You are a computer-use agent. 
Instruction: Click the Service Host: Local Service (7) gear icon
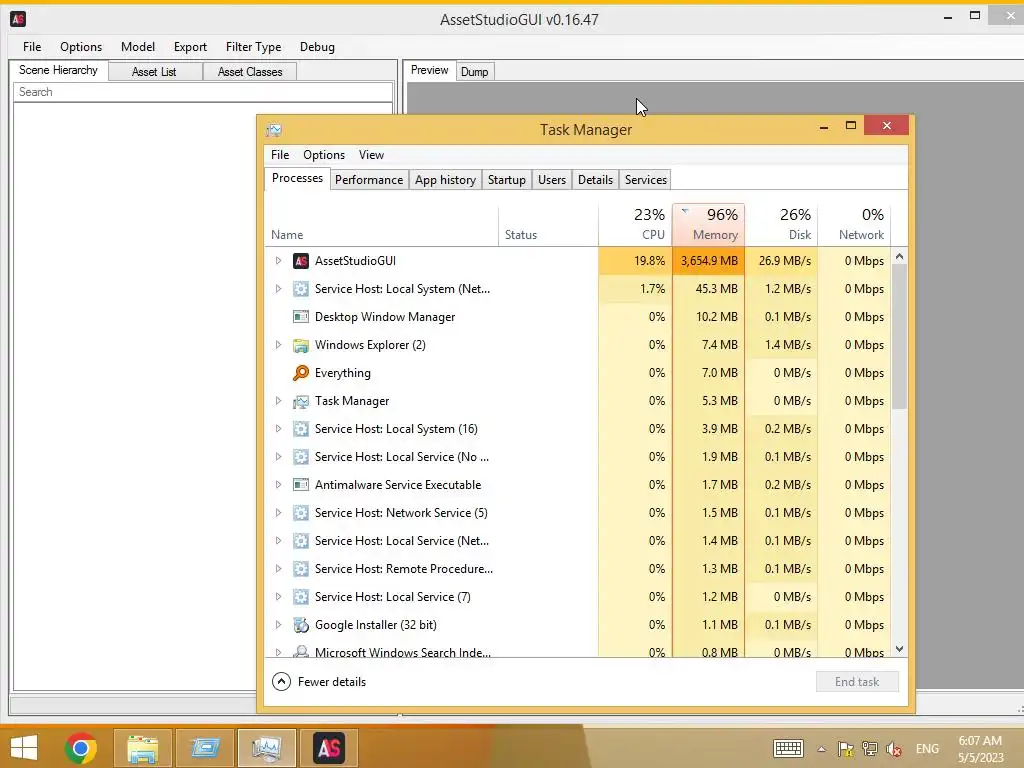[x=300, y=597]
